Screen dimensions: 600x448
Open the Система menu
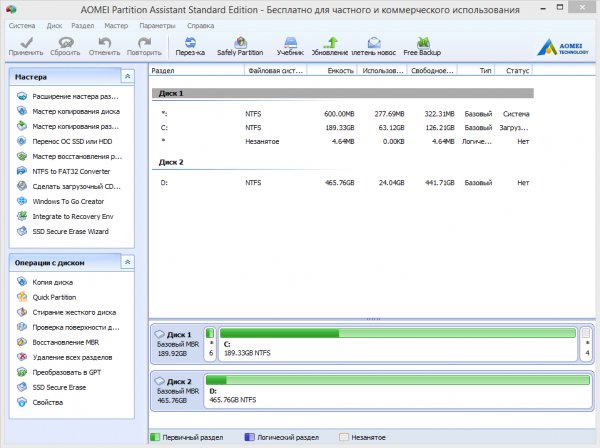tap(22, 26)
